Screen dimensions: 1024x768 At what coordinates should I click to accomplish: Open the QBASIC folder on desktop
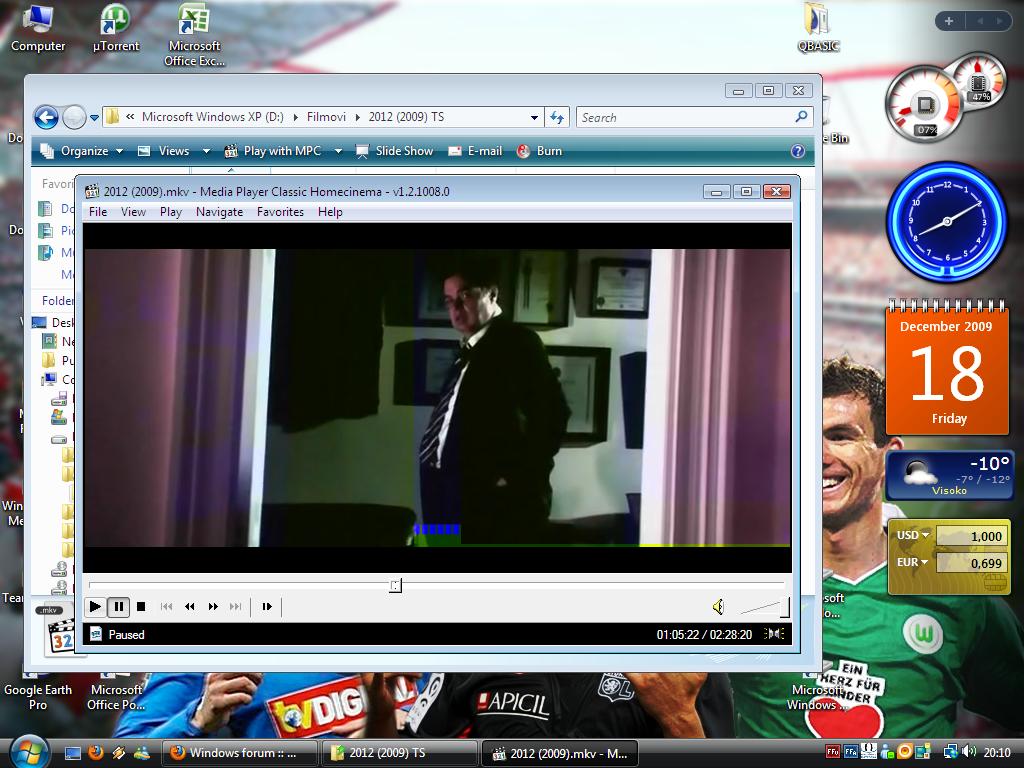pyautogui.click(x=818, y=28)
